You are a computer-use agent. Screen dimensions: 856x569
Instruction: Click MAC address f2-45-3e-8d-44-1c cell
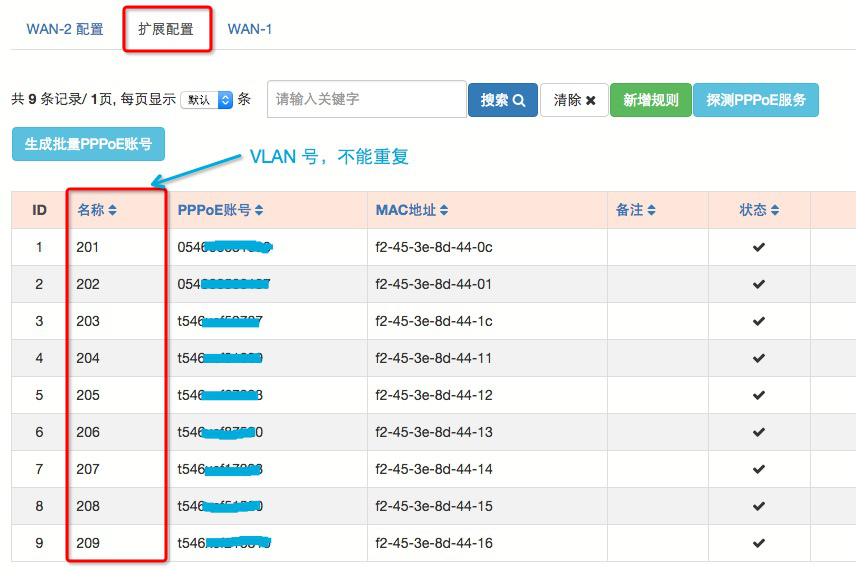point(434,321)
